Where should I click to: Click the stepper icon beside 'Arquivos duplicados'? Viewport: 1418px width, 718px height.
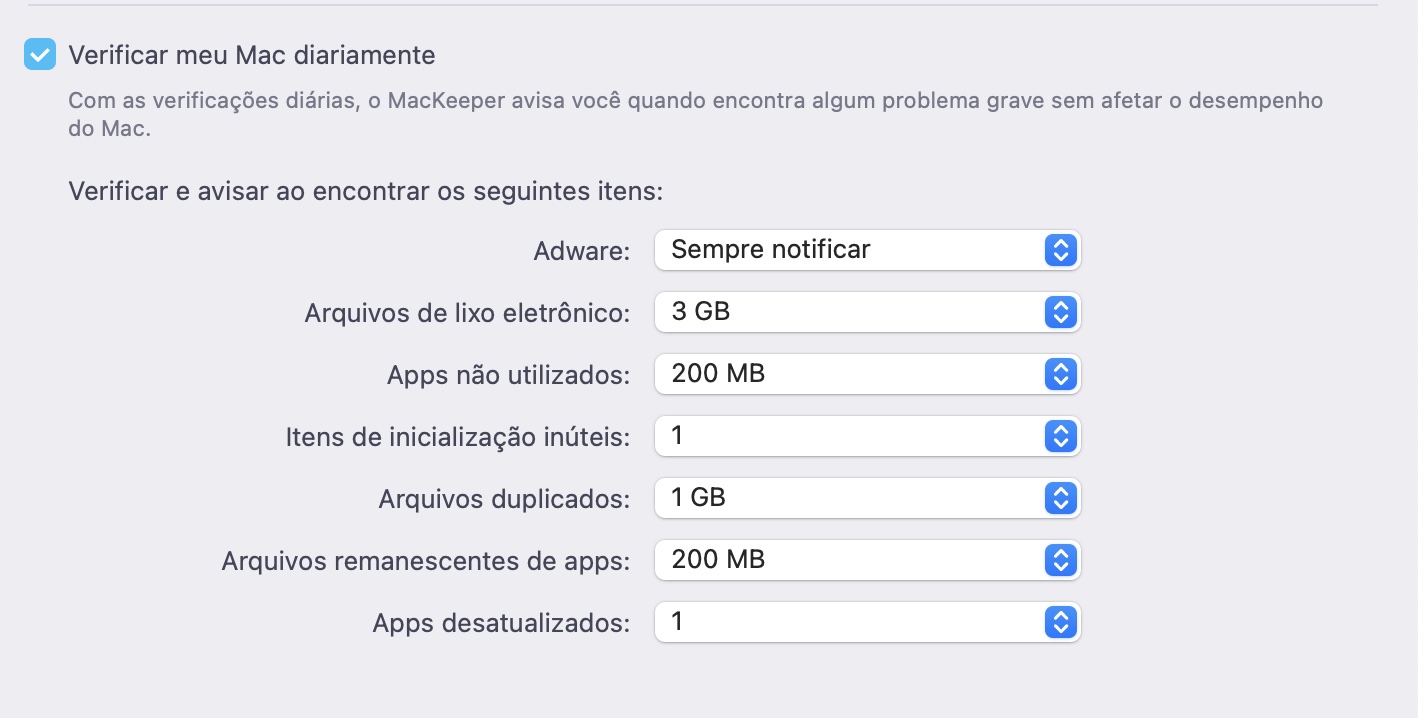pos(1060,498)
